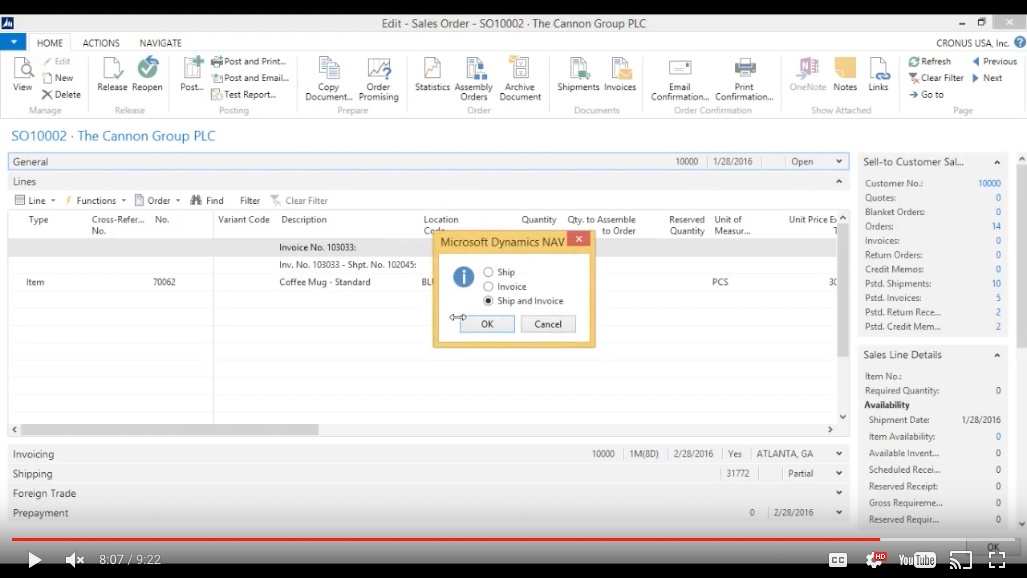
Task: Open the Order dropdown in Lines
Action: tap(158, 201)
